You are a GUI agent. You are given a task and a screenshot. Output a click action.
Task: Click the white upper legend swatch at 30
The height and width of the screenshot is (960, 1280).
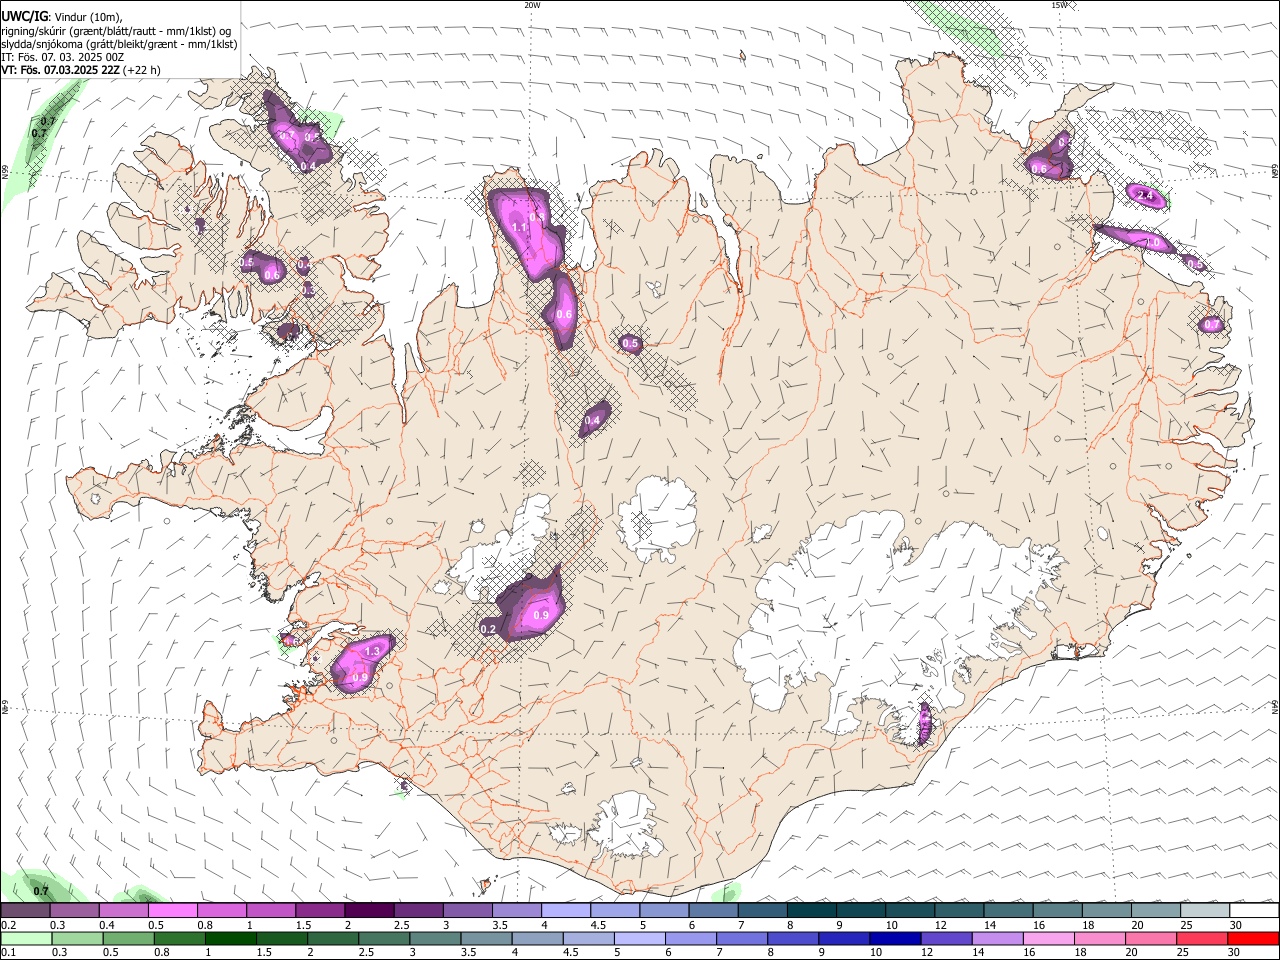(1253, 911)
